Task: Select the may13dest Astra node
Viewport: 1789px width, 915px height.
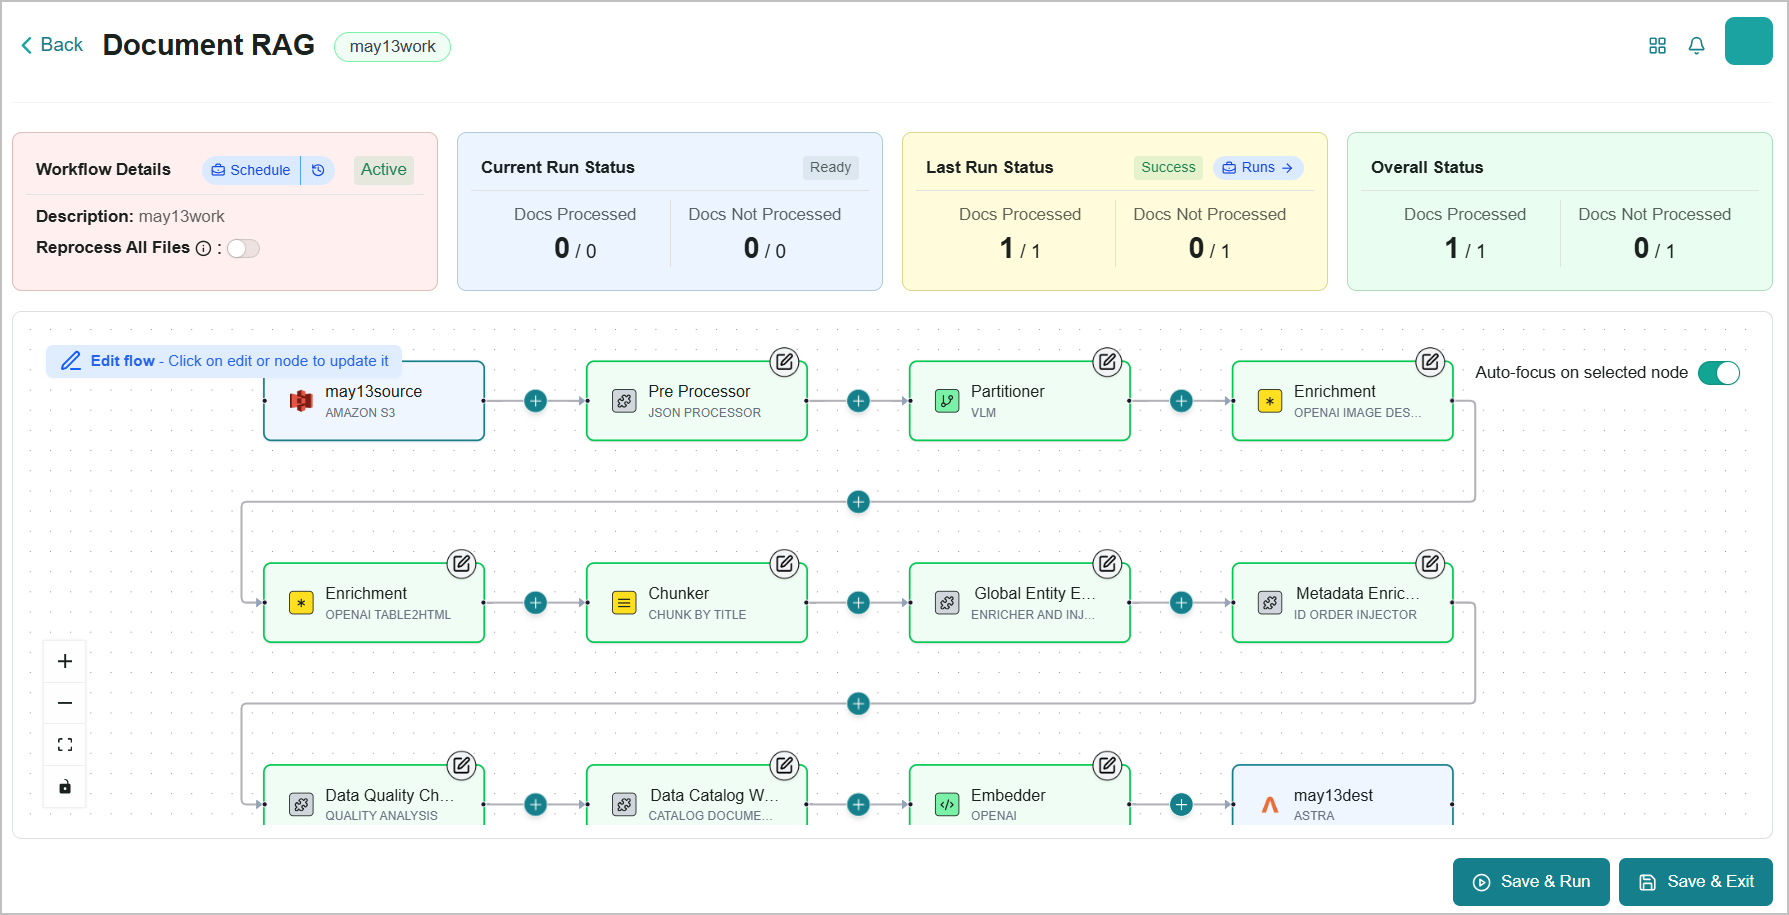Action: (1343, 796)
